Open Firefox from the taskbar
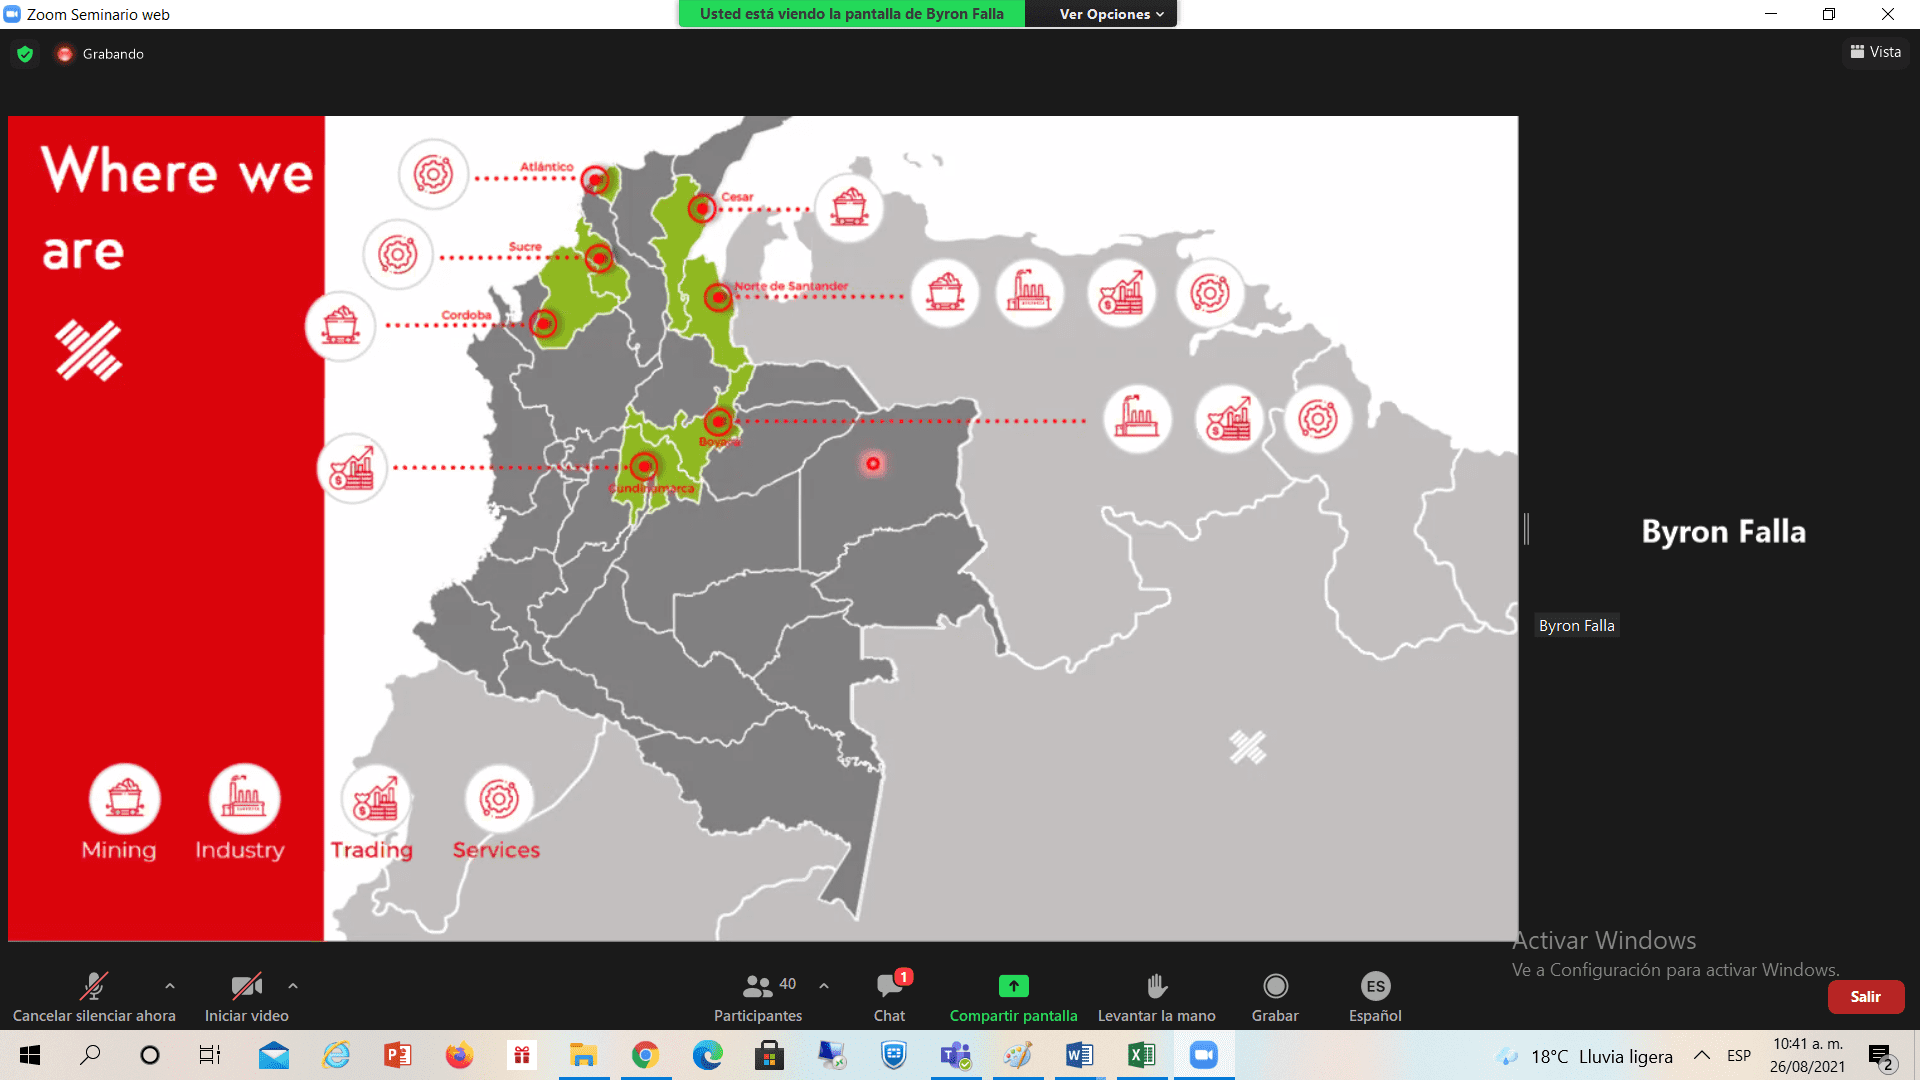This screenshot has width=1920, height=1080. [460, 1055]
